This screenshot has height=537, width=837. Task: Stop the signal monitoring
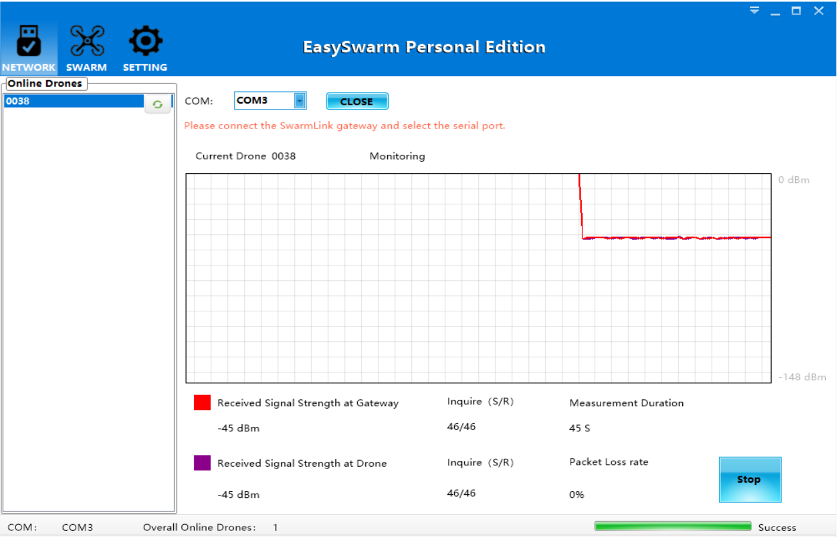[750, 479]
